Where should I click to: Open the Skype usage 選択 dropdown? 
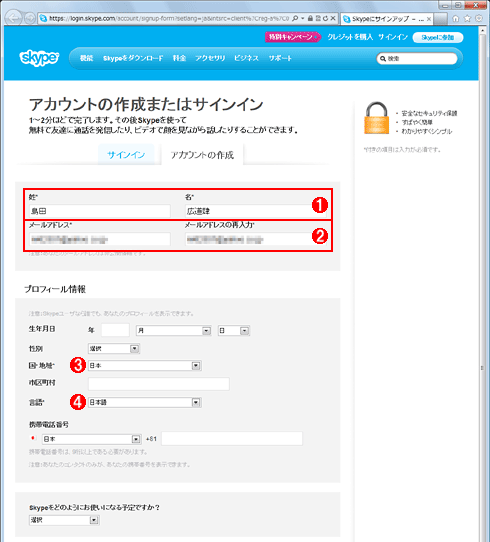tap(64, 520)
